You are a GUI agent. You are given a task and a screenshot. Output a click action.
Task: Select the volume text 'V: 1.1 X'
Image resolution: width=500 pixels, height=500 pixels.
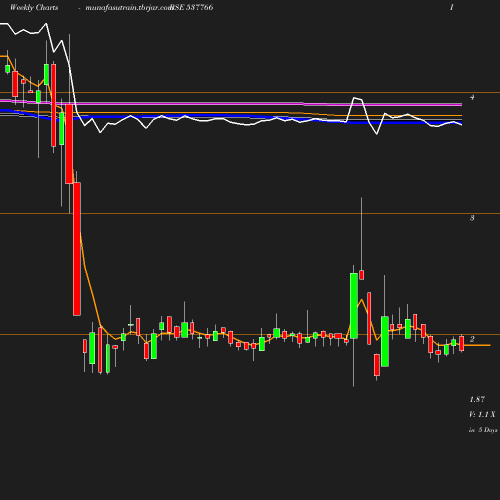[482, 414]
